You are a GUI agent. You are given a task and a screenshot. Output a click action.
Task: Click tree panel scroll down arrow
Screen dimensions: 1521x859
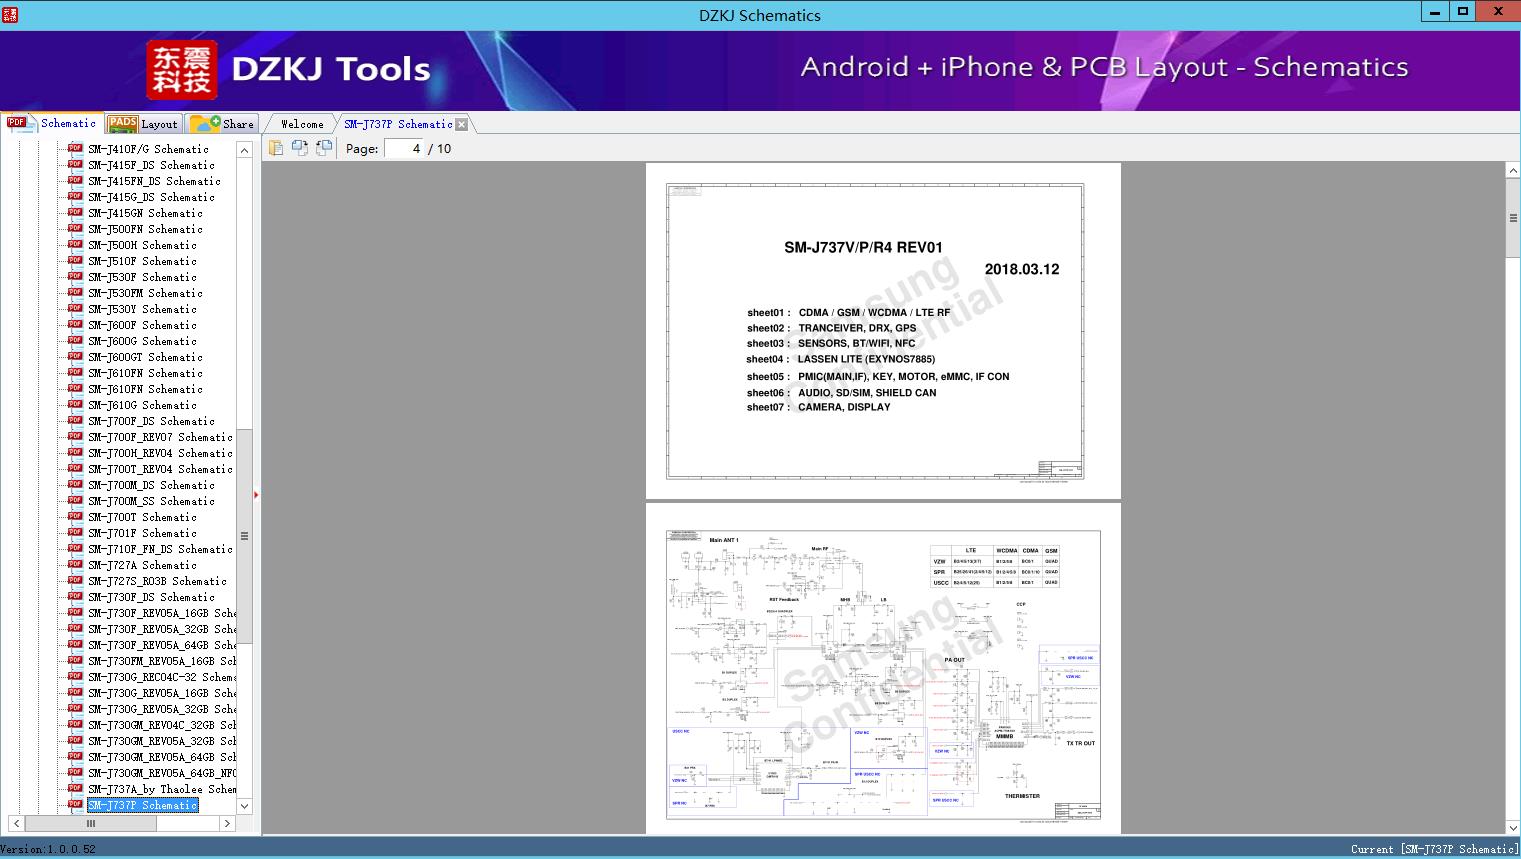point(244,806)
